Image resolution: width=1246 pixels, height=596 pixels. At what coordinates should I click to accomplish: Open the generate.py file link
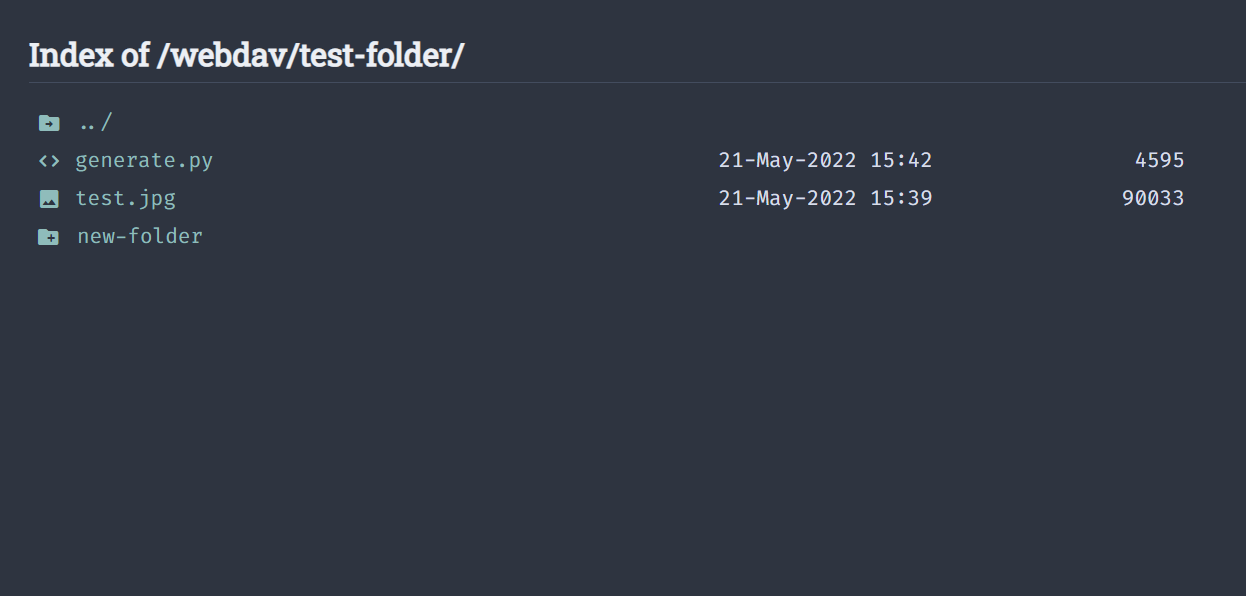(x=144, y=159)
